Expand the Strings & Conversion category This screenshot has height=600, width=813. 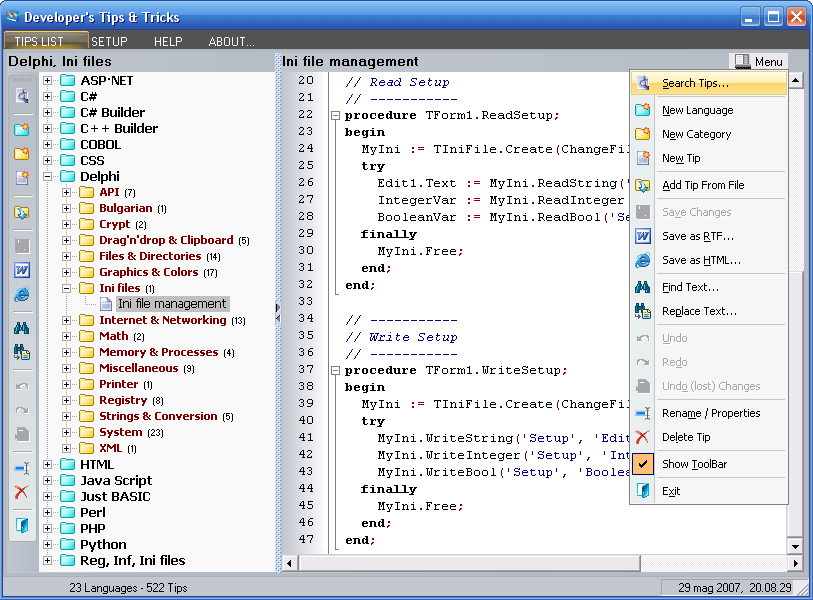click(66, 416)
